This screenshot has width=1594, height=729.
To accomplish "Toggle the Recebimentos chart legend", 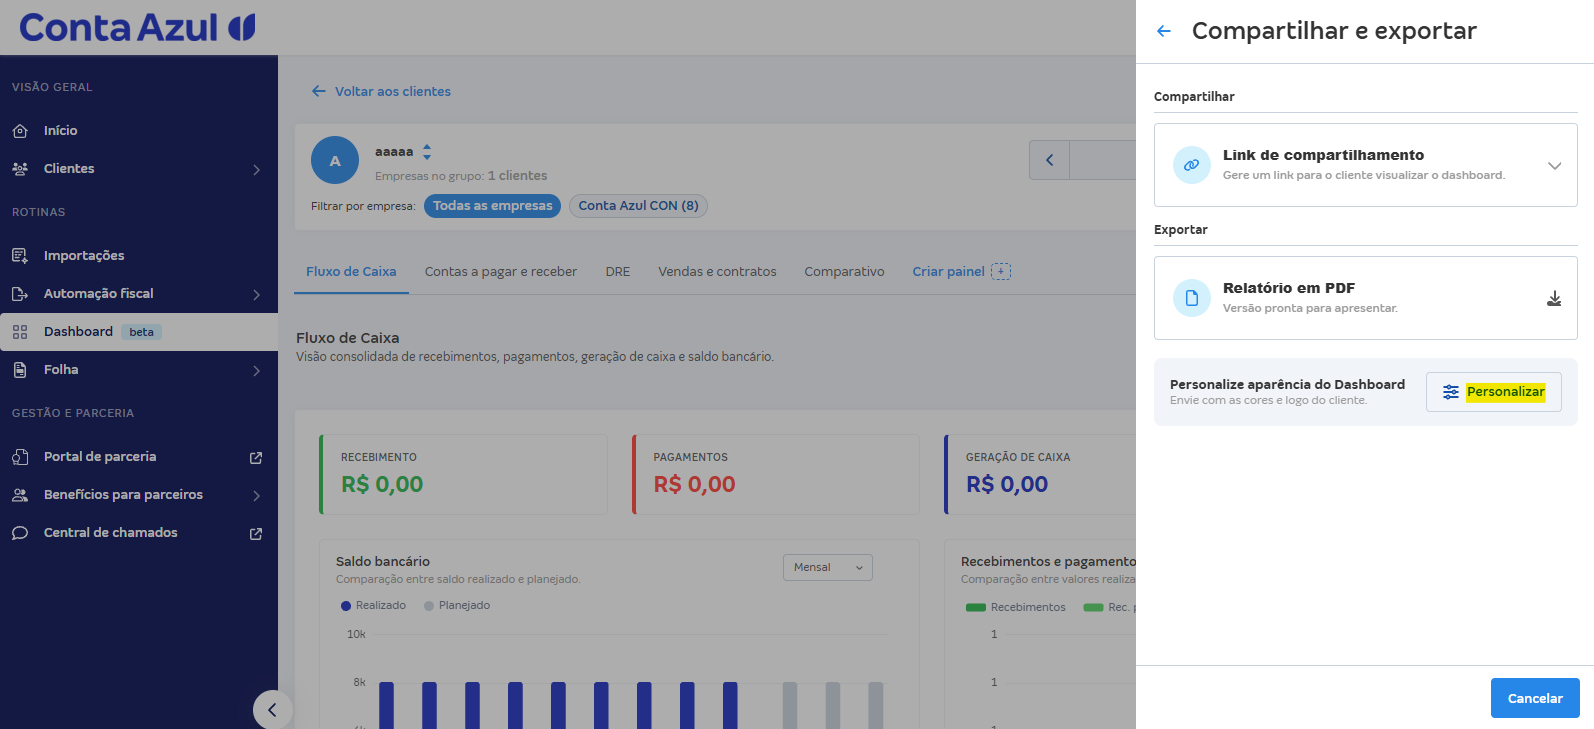I will 1016,608.
